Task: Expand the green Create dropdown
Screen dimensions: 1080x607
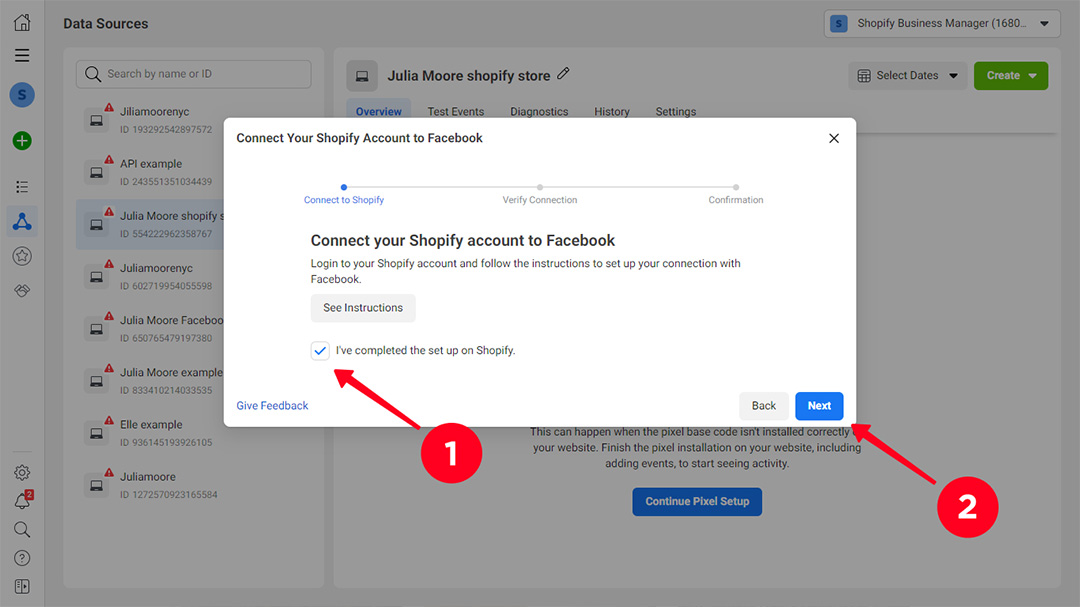Action: point(1010,76)
